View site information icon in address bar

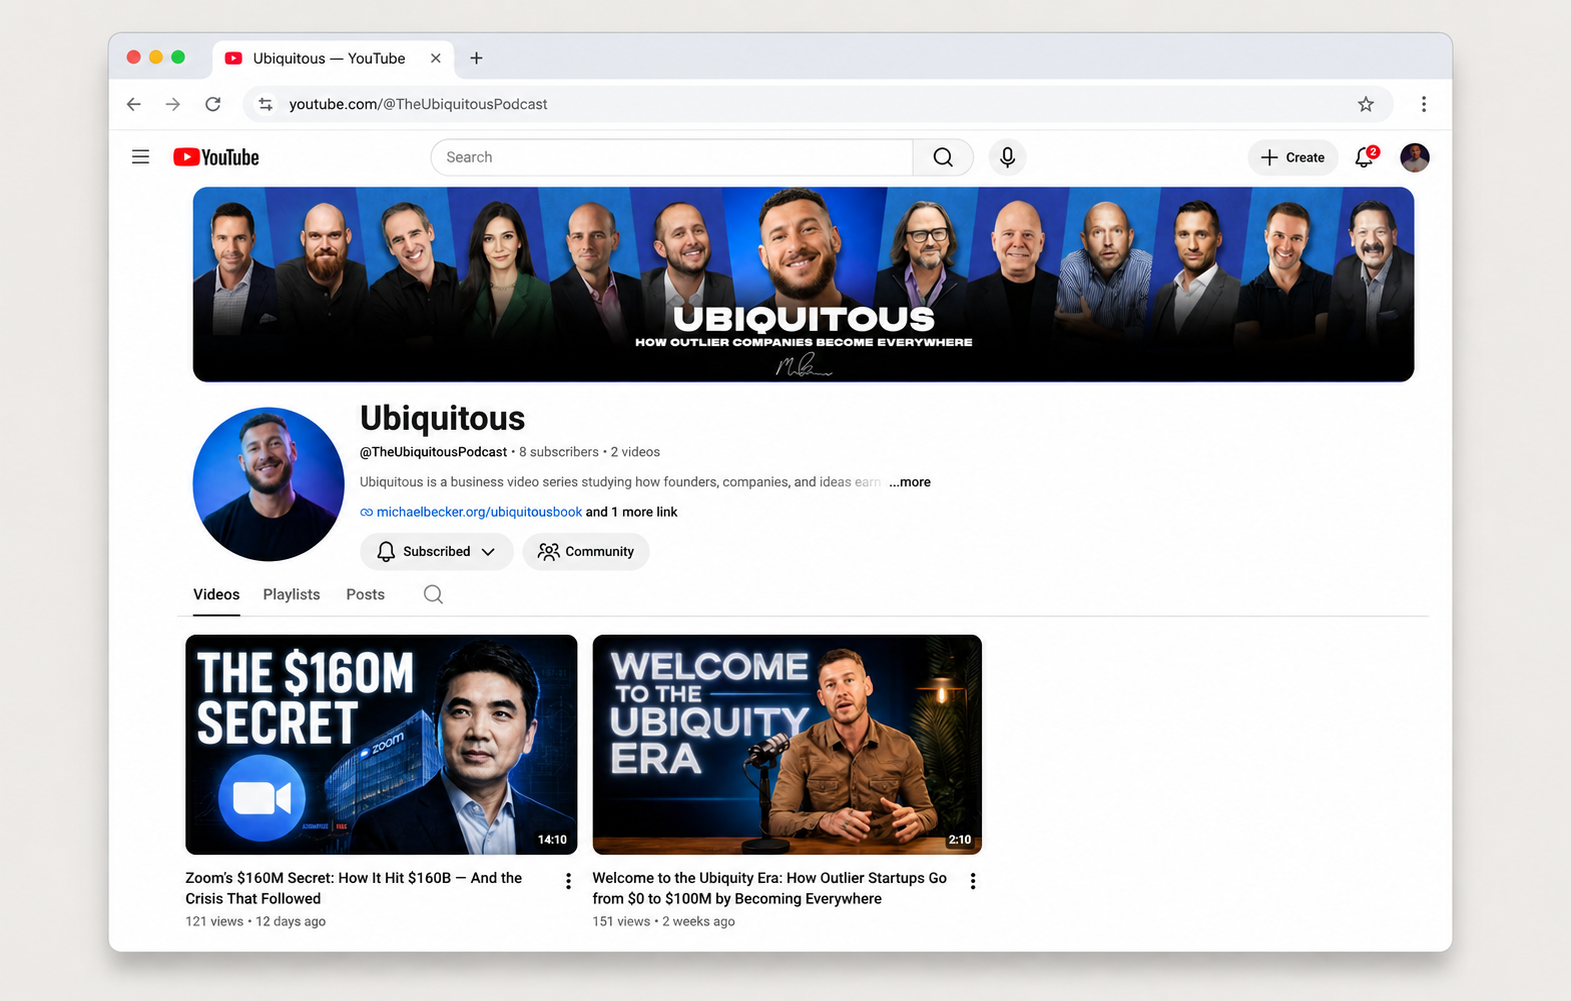265,104
